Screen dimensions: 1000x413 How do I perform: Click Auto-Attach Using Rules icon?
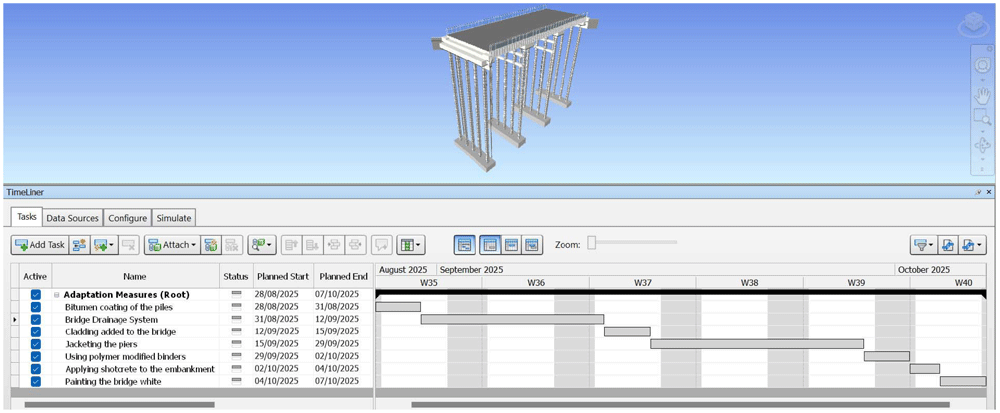point(210,245)
